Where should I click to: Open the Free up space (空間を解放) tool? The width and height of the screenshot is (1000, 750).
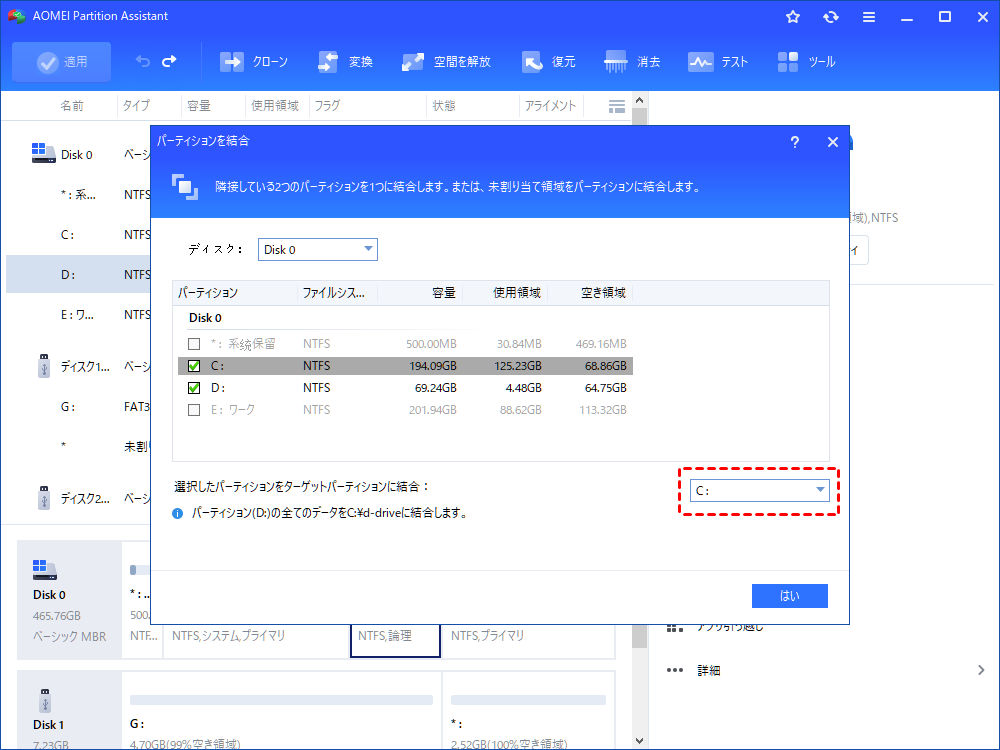pos(446,62)
